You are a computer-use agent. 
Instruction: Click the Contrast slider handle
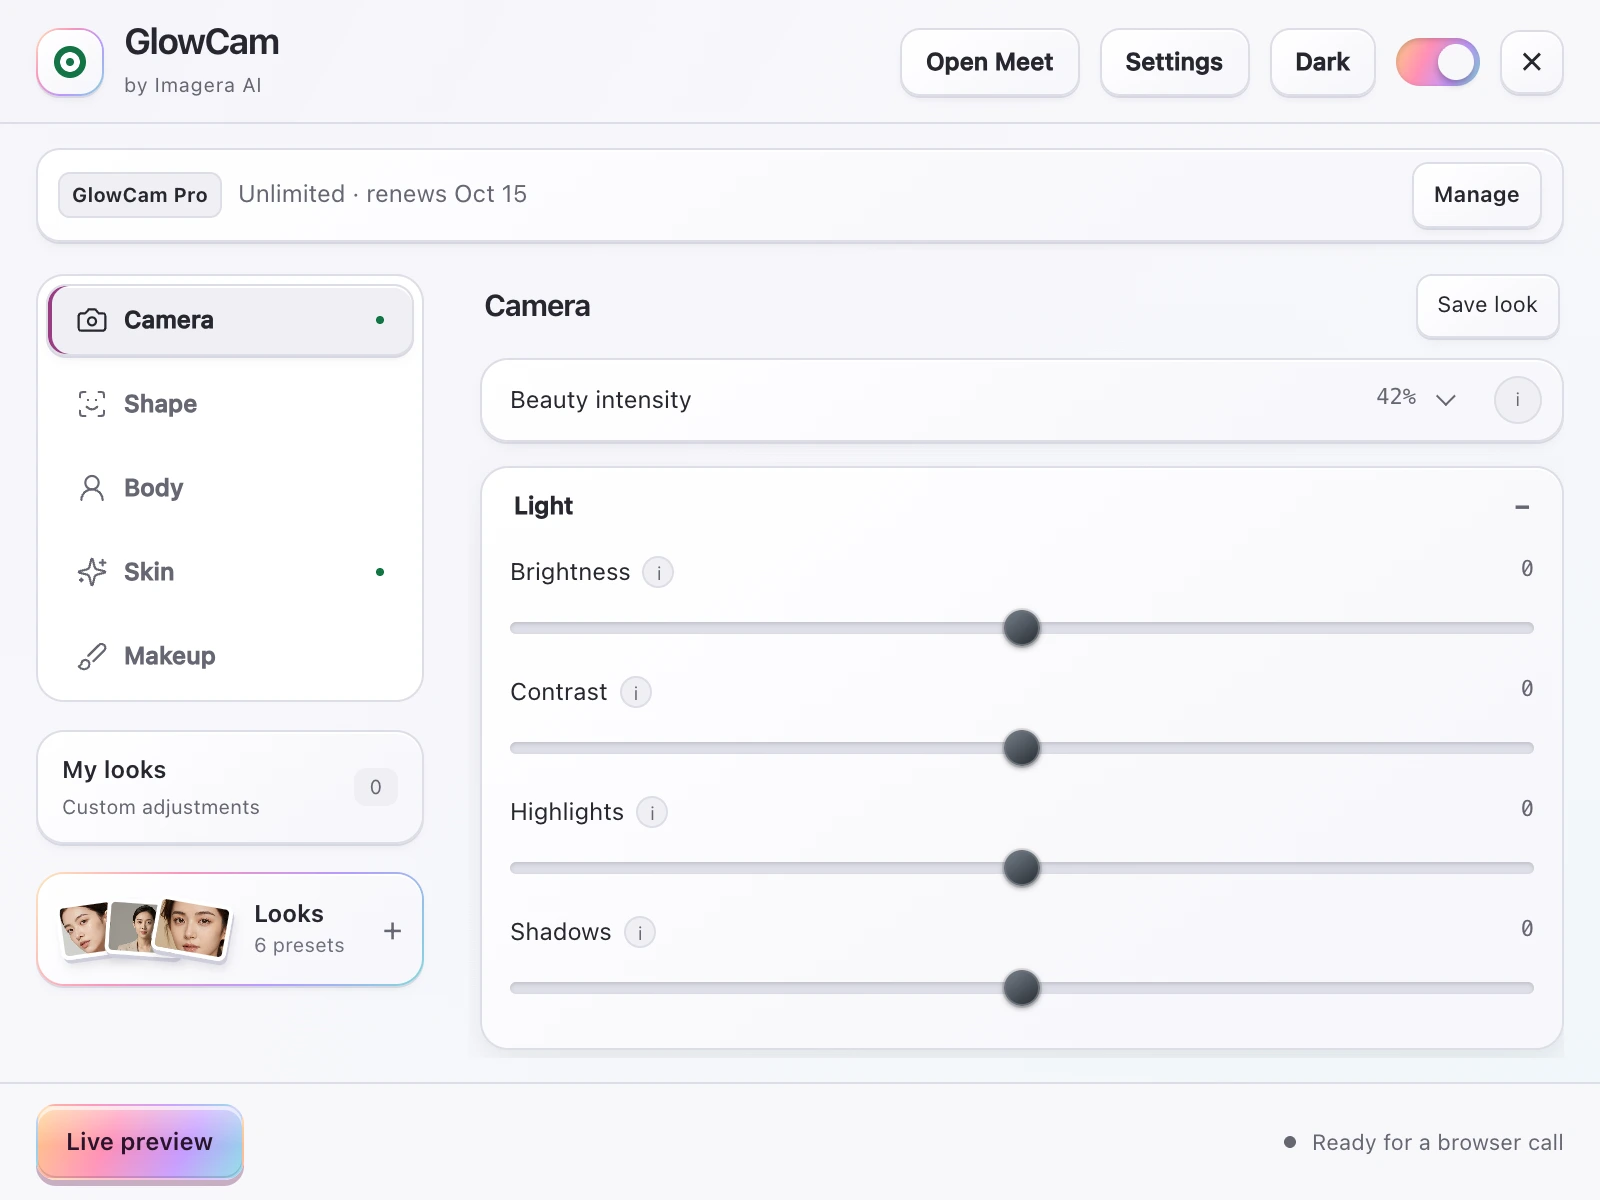1021,748
